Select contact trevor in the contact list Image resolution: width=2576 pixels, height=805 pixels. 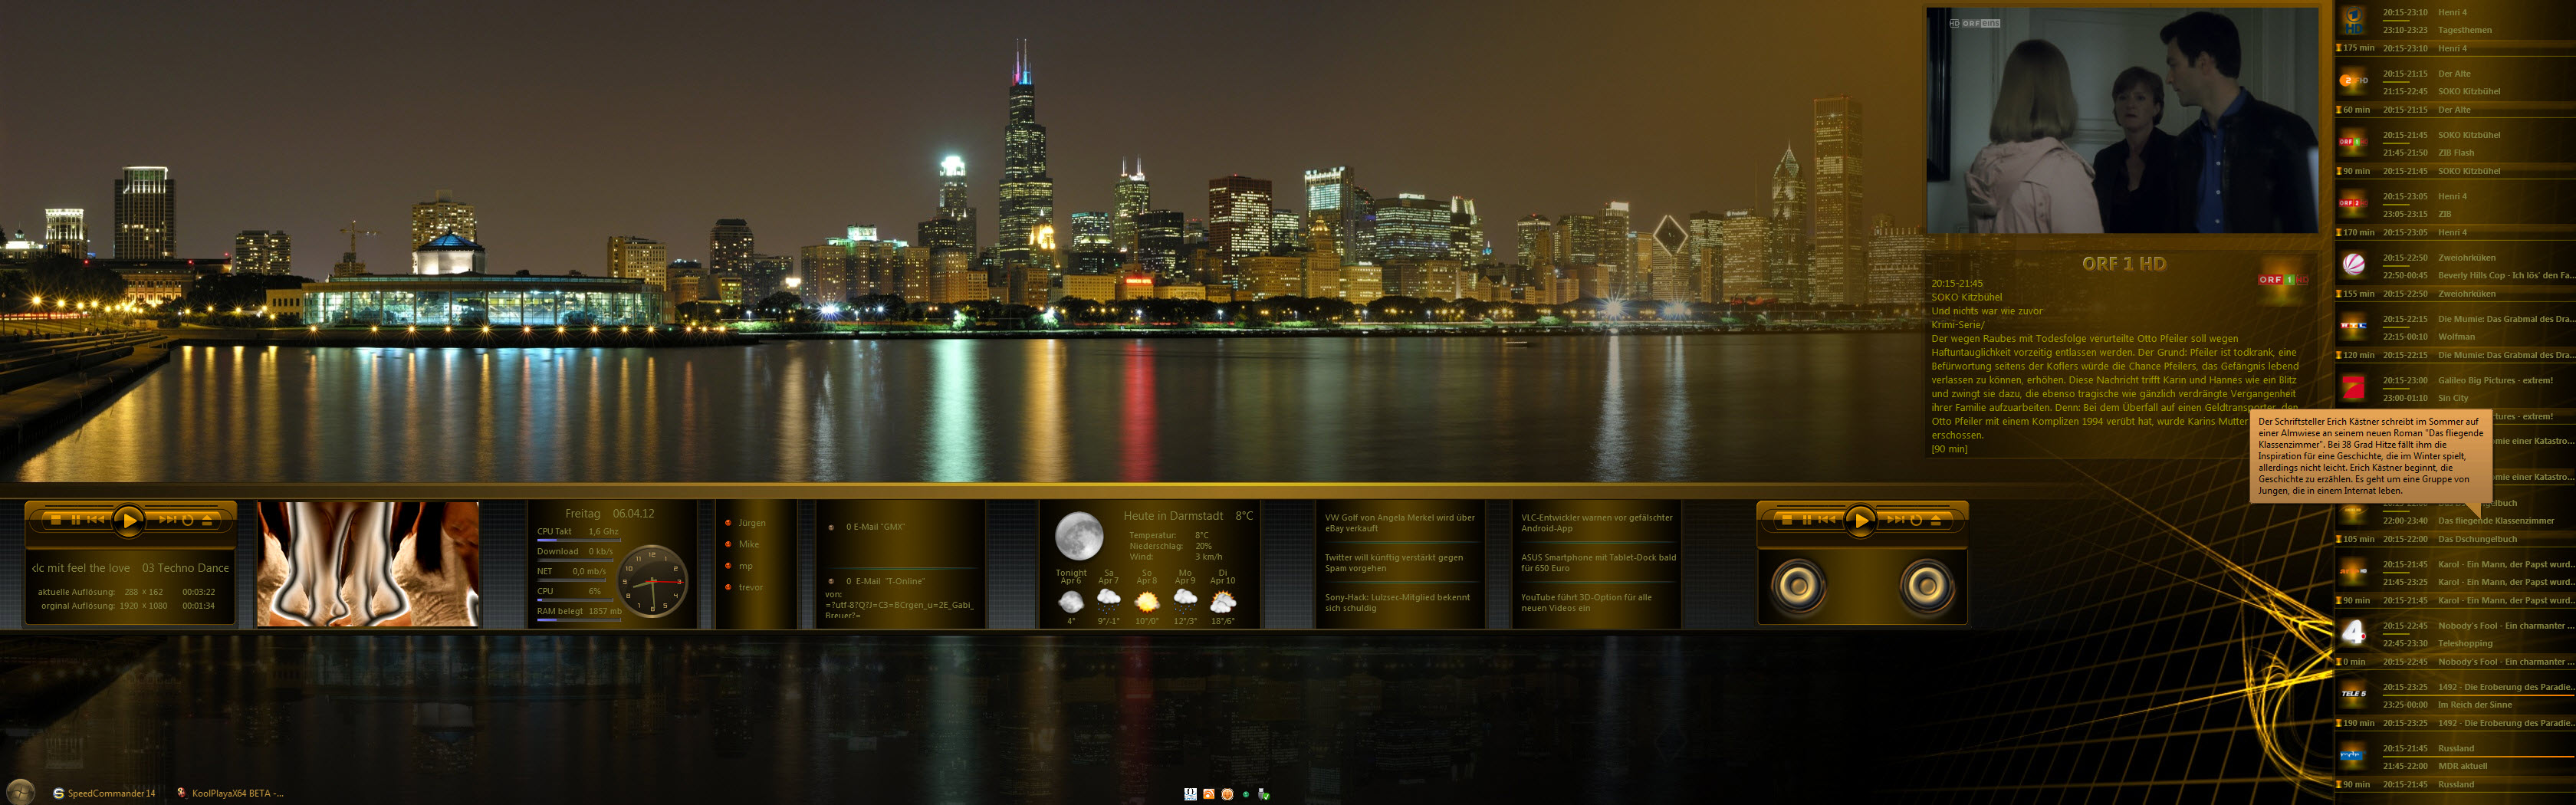pyautogui.click(x=750, y=588)
